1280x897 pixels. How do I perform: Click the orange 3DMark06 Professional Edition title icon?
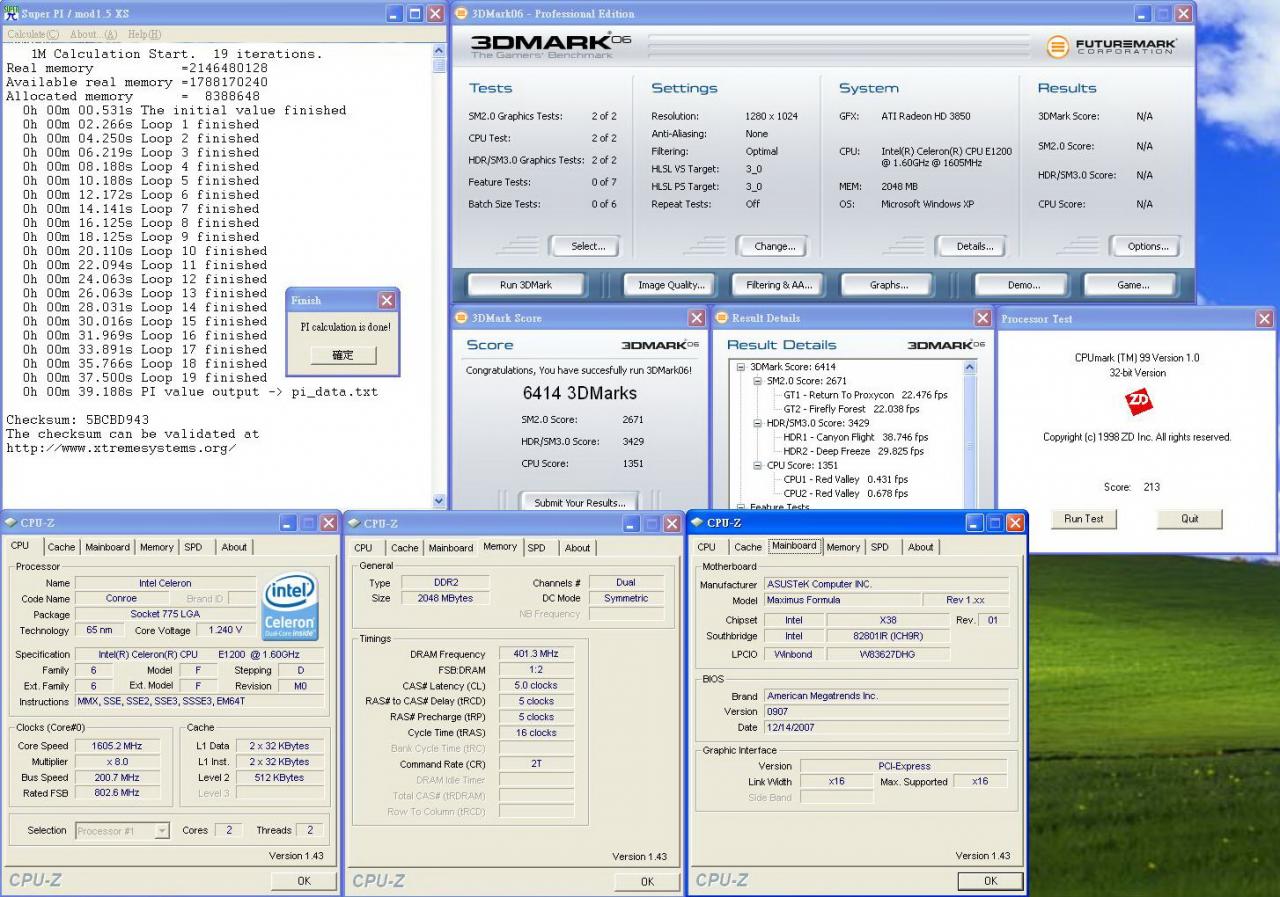pyautogui.click(x=462, y=14)
